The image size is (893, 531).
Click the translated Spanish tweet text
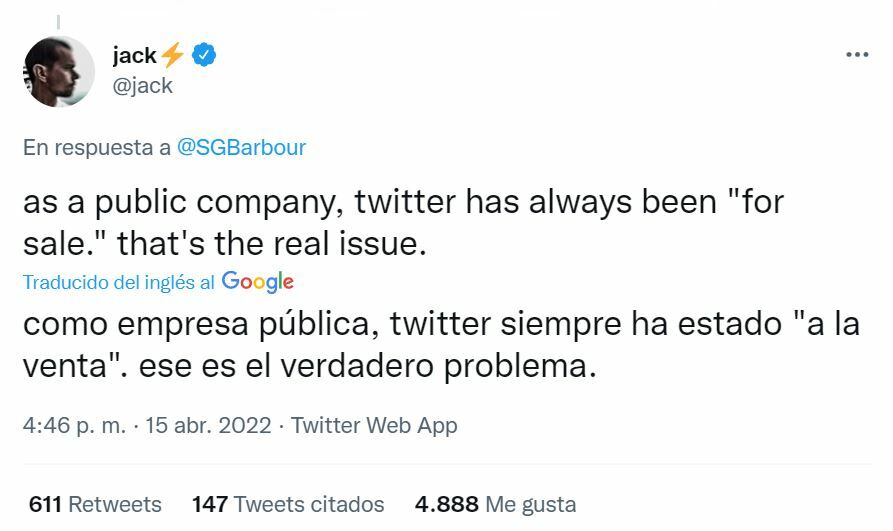tap(440, 345)
